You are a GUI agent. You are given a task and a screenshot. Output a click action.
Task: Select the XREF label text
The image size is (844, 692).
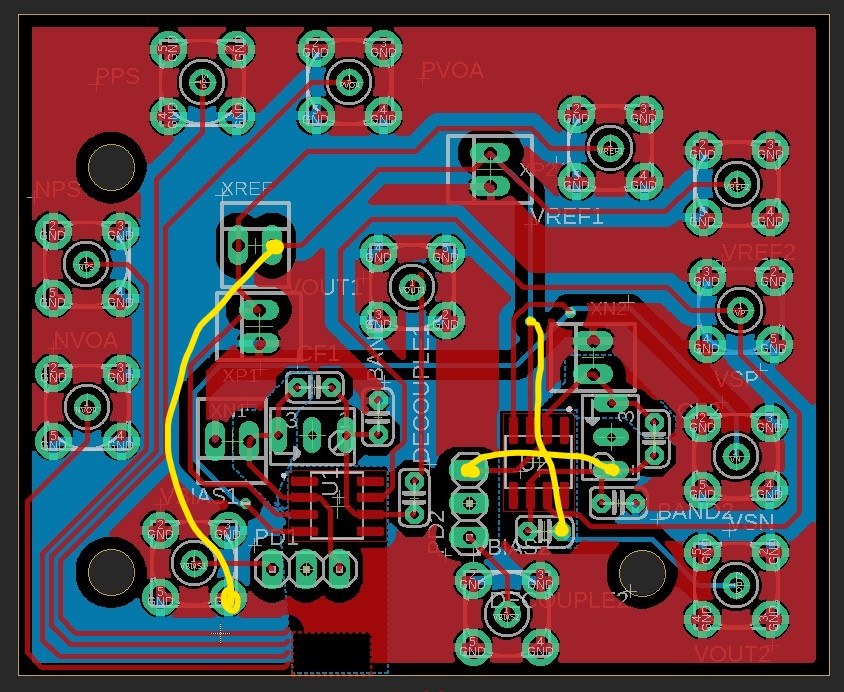point(247,189)
